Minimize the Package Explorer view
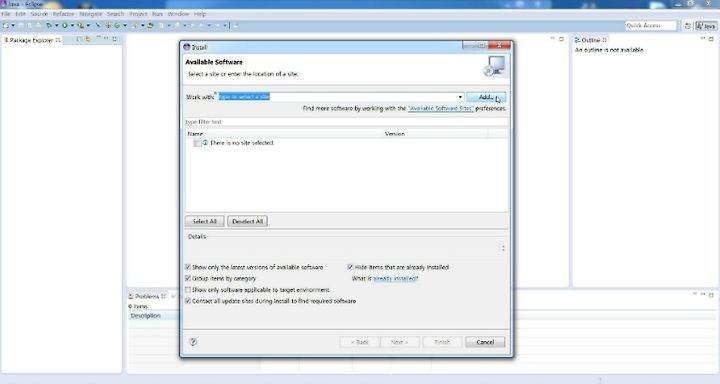The height and width of the screenshot is (384, 720). click(106, 39)
